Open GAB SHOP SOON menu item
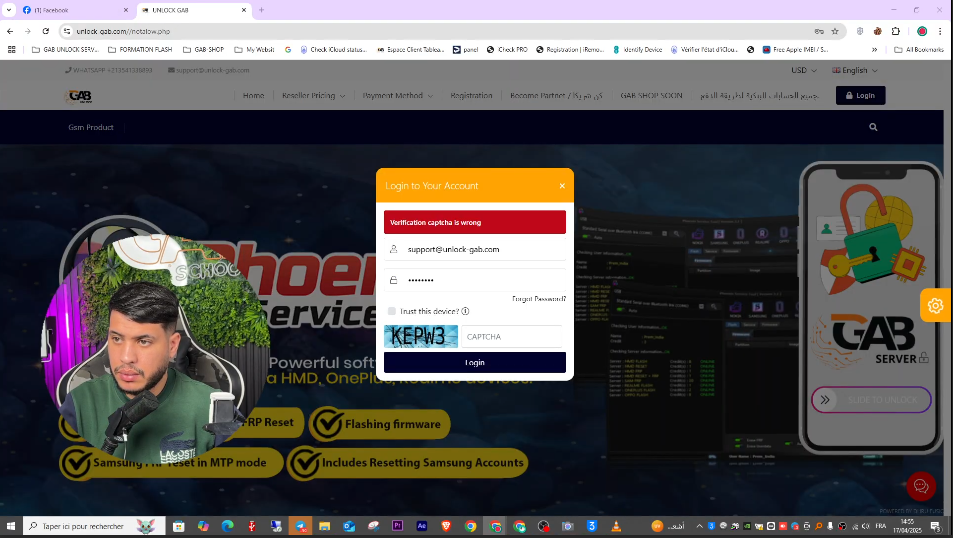This screenshot has width=953, height=538. 651,95
